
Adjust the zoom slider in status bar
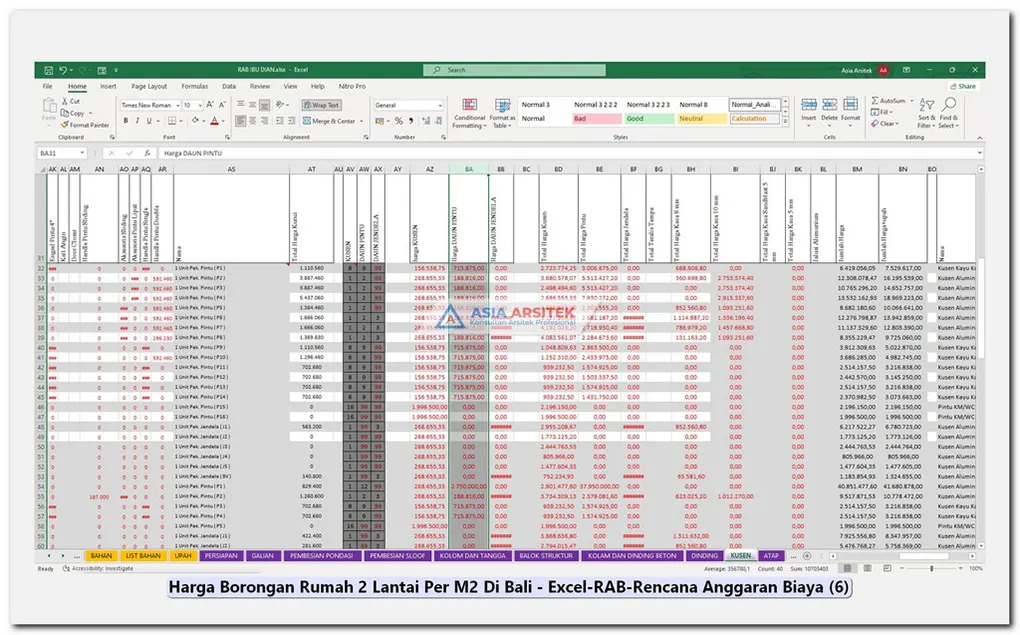click(932, 569)
